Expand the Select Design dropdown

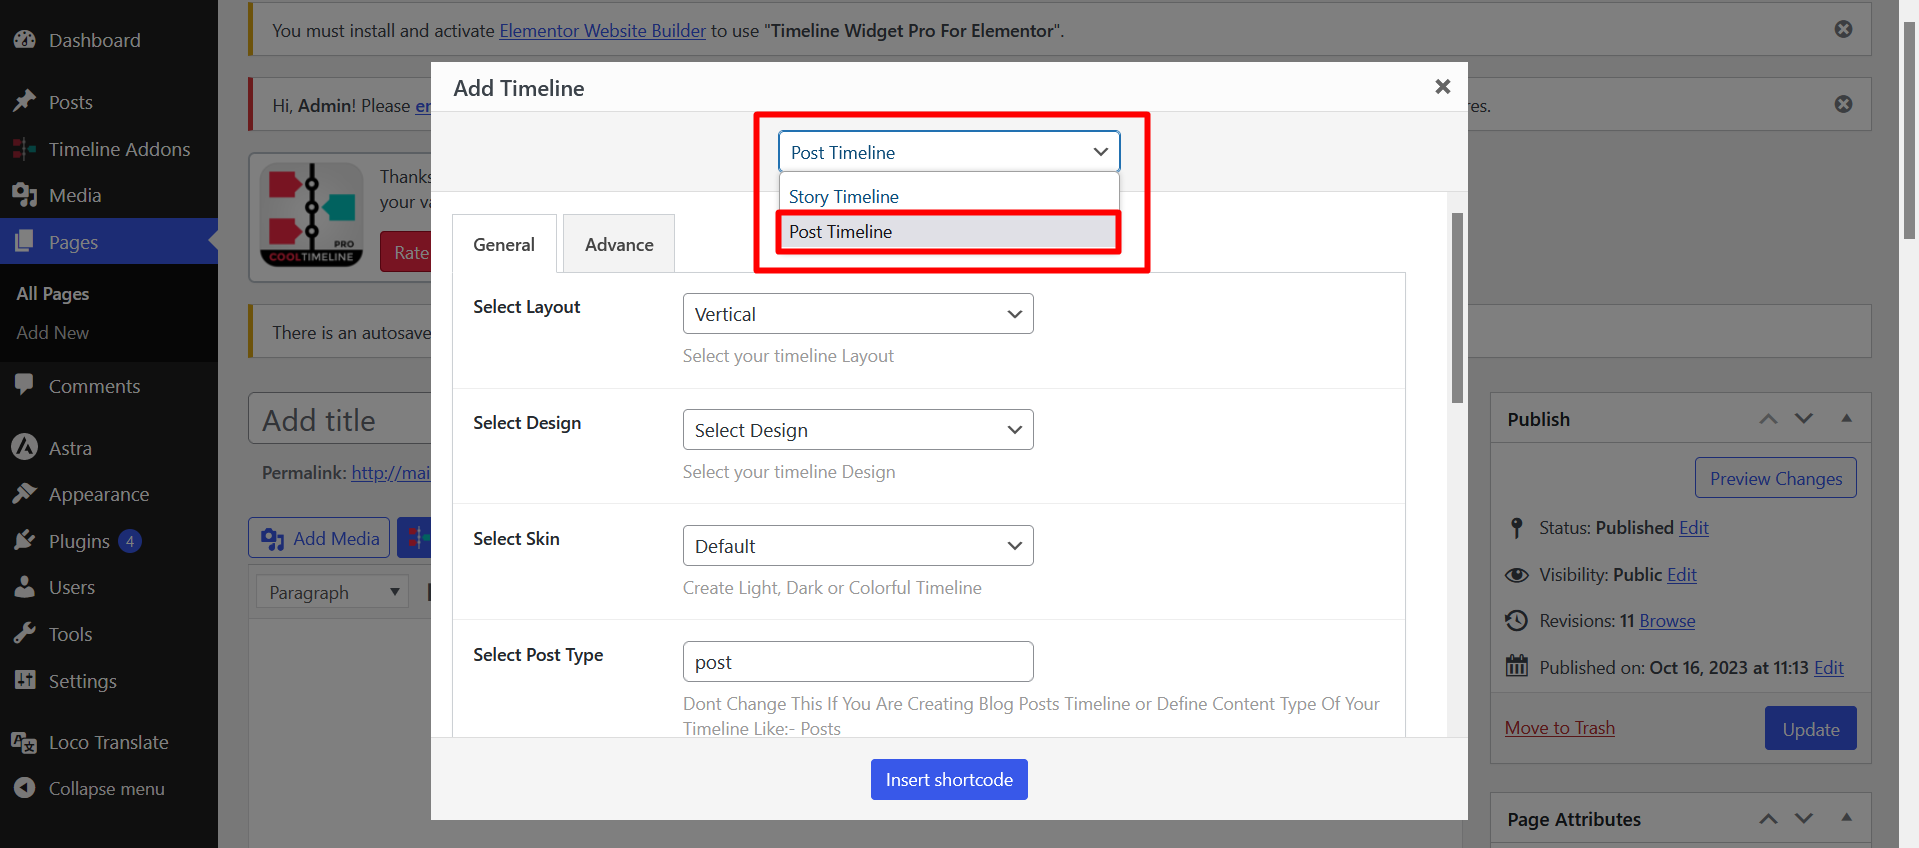(x=857, y=430)
